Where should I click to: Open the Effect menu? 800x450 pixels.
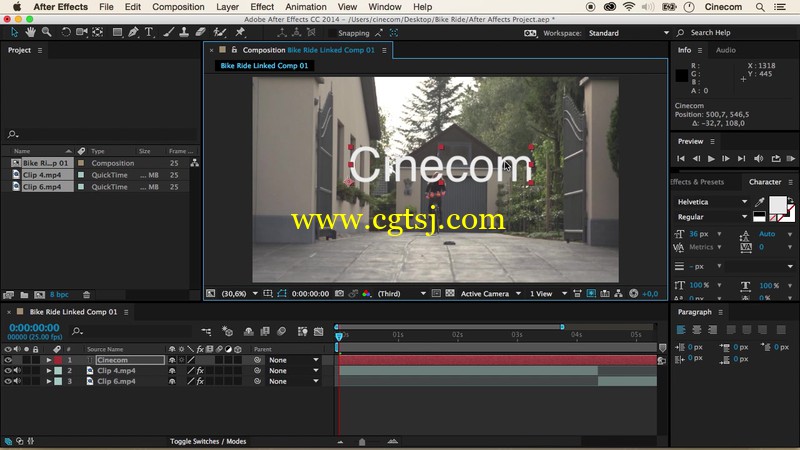coord(262,7)
